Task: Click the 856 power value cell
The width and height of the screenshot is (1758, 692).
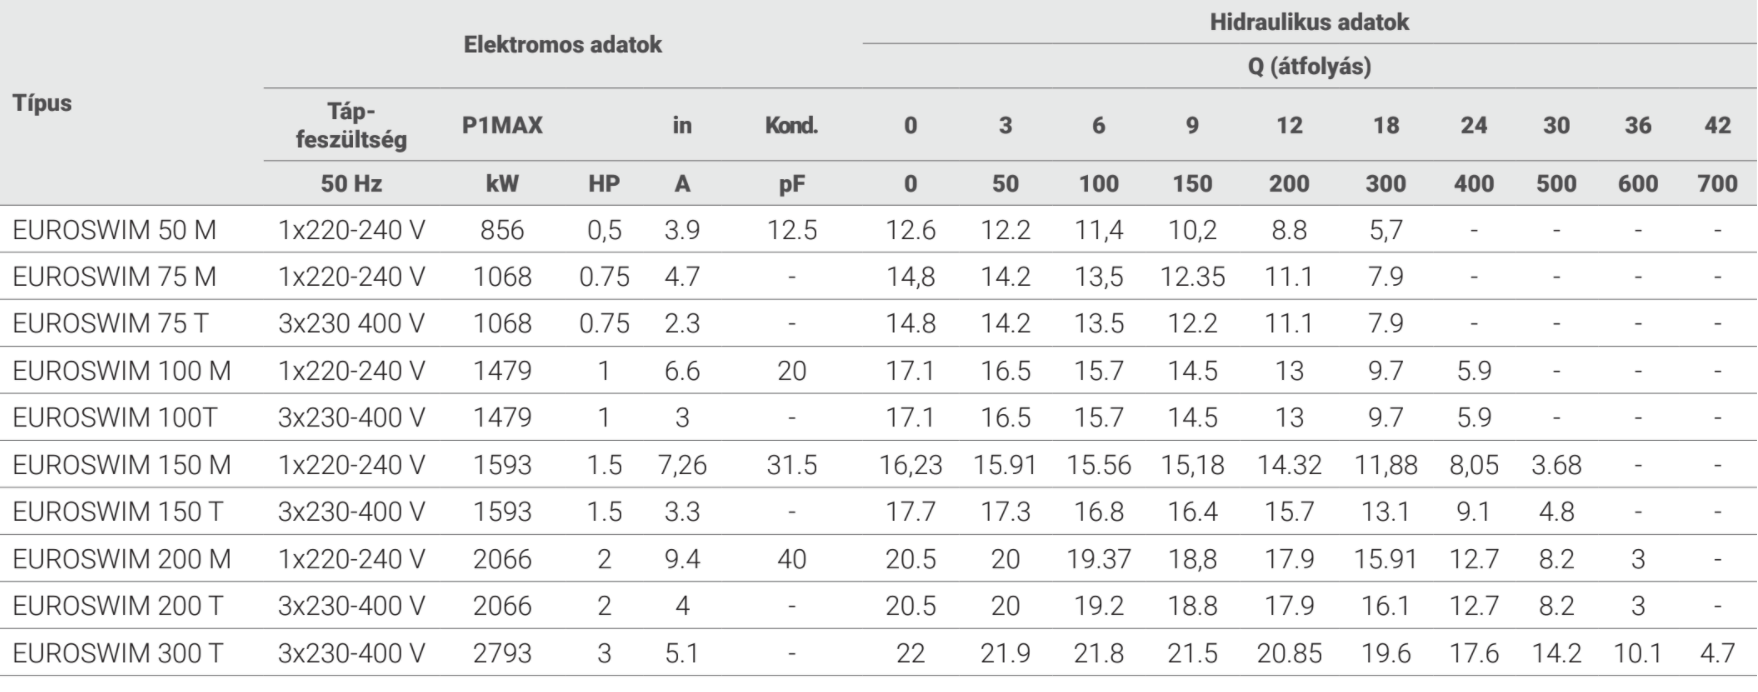Action: click(502, 230)
